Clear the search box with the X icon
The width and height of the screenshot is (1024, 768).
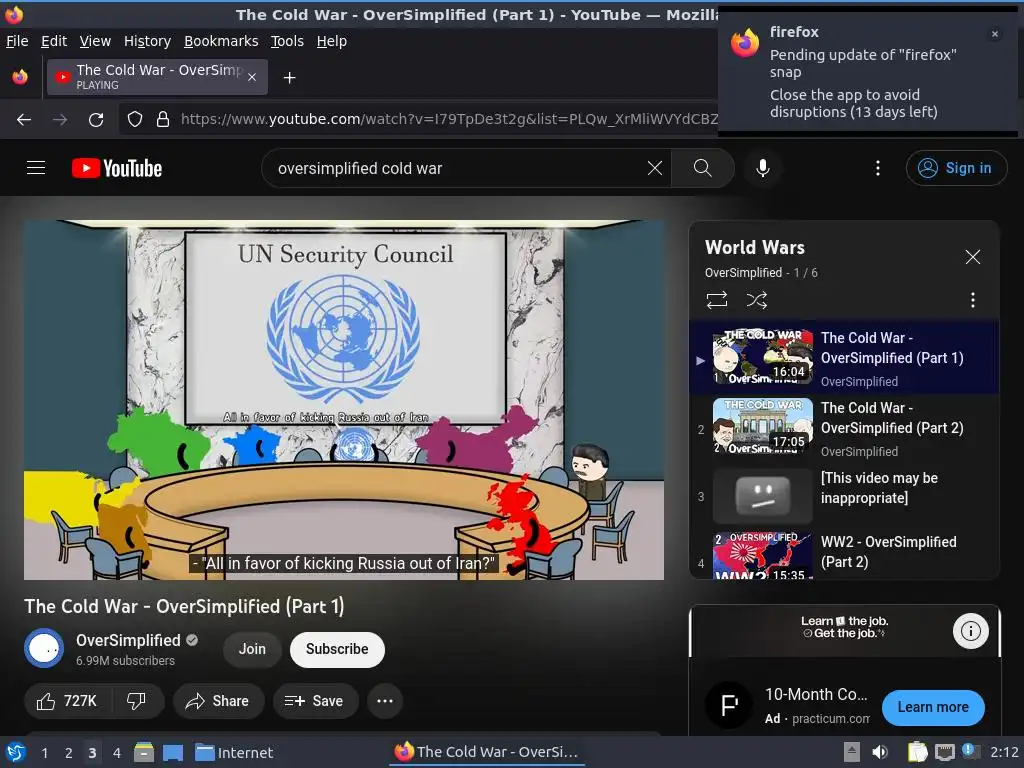654,168
